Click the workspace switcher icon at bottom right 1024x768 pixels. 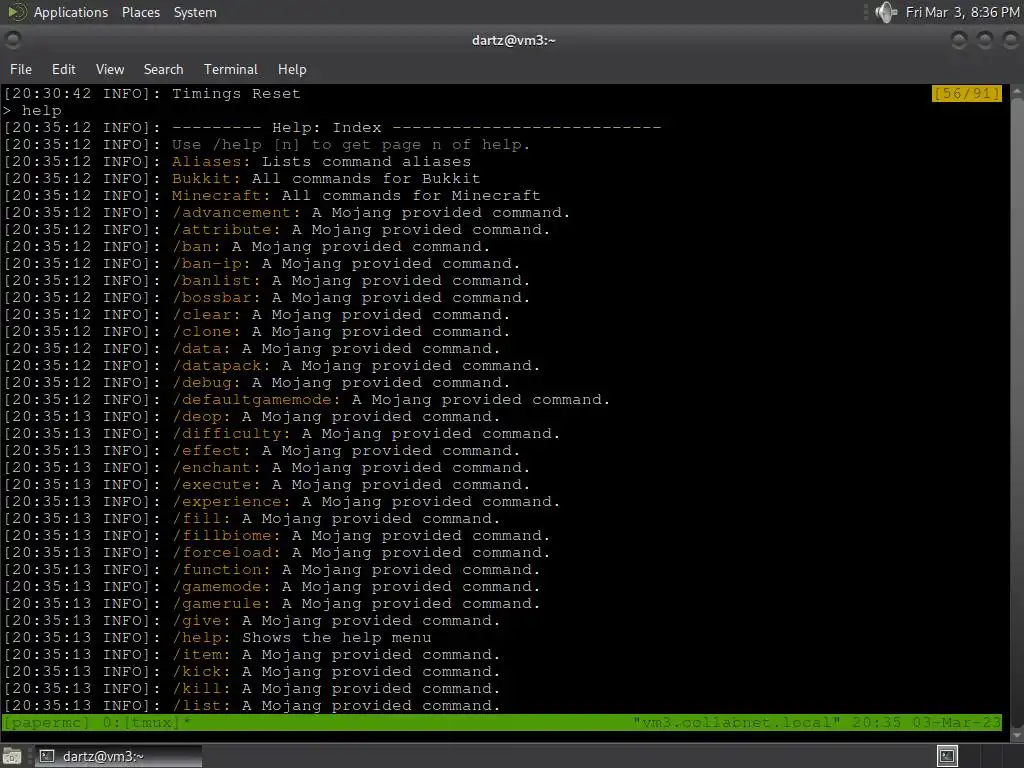tap(947, 756)
